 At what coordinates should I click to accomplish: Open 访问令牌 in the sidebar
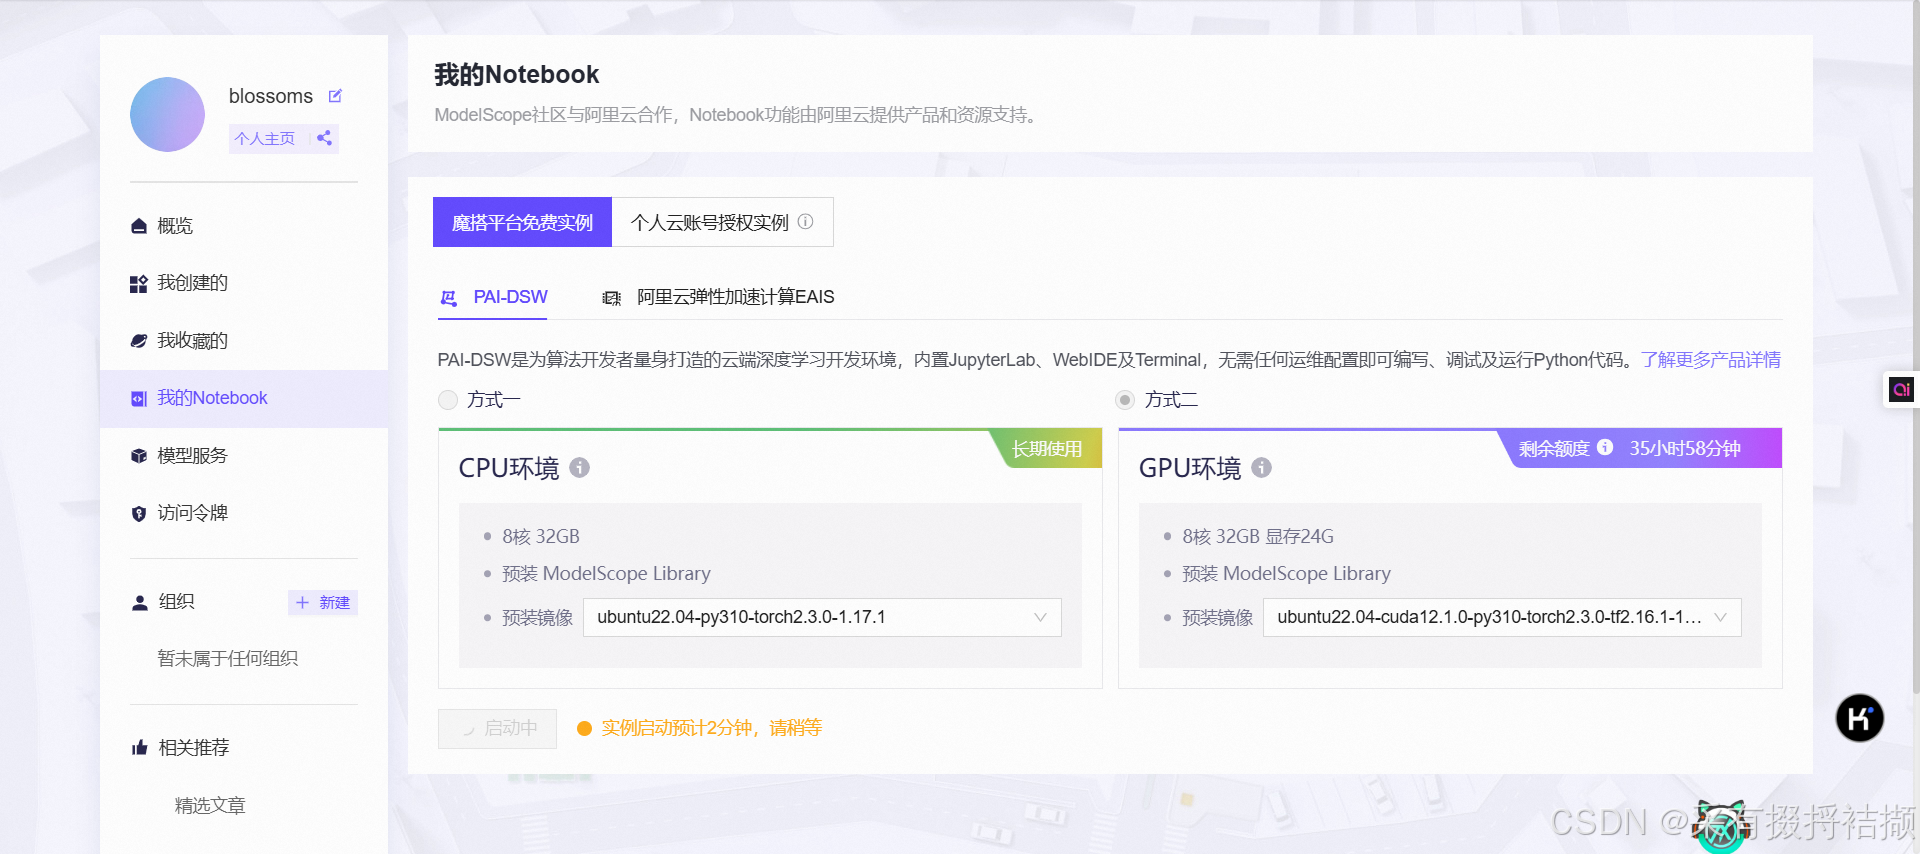244,513
